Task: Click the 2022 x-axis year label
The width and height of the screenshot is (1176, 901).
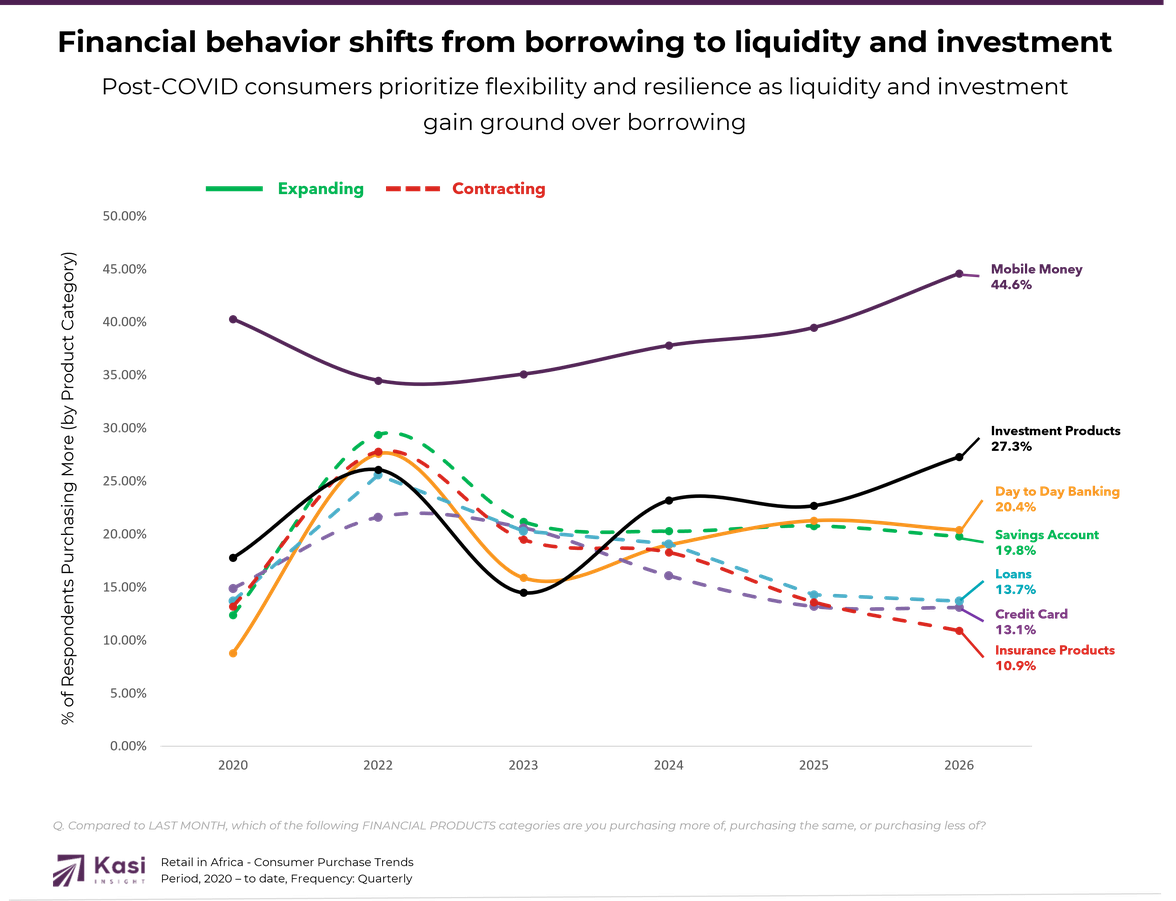Action: (x=378, y=765)
